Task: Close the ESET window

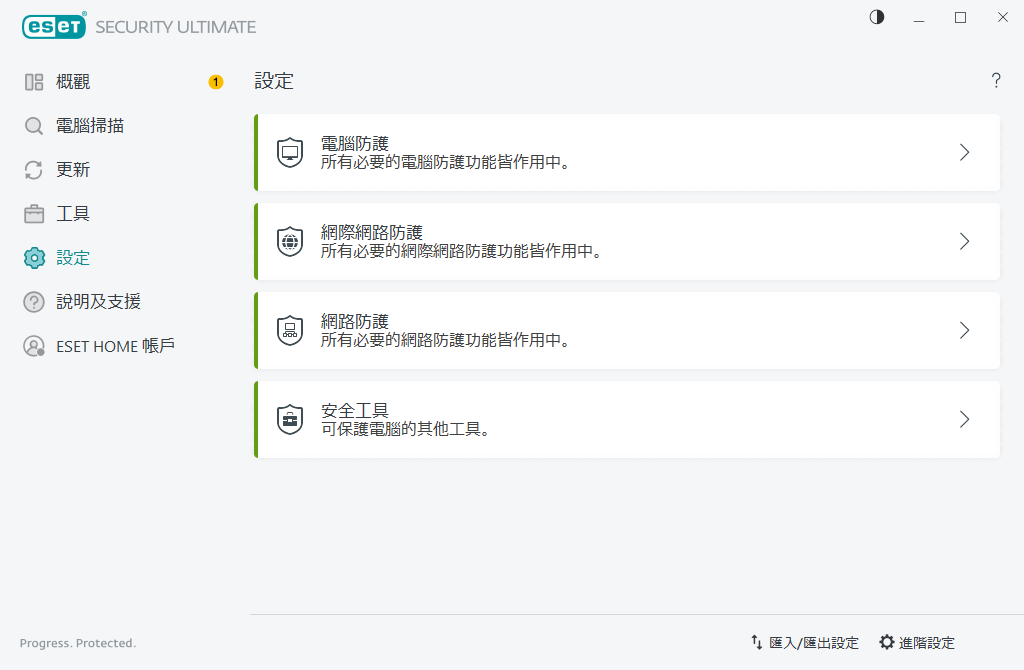Action: [1002, 18]
